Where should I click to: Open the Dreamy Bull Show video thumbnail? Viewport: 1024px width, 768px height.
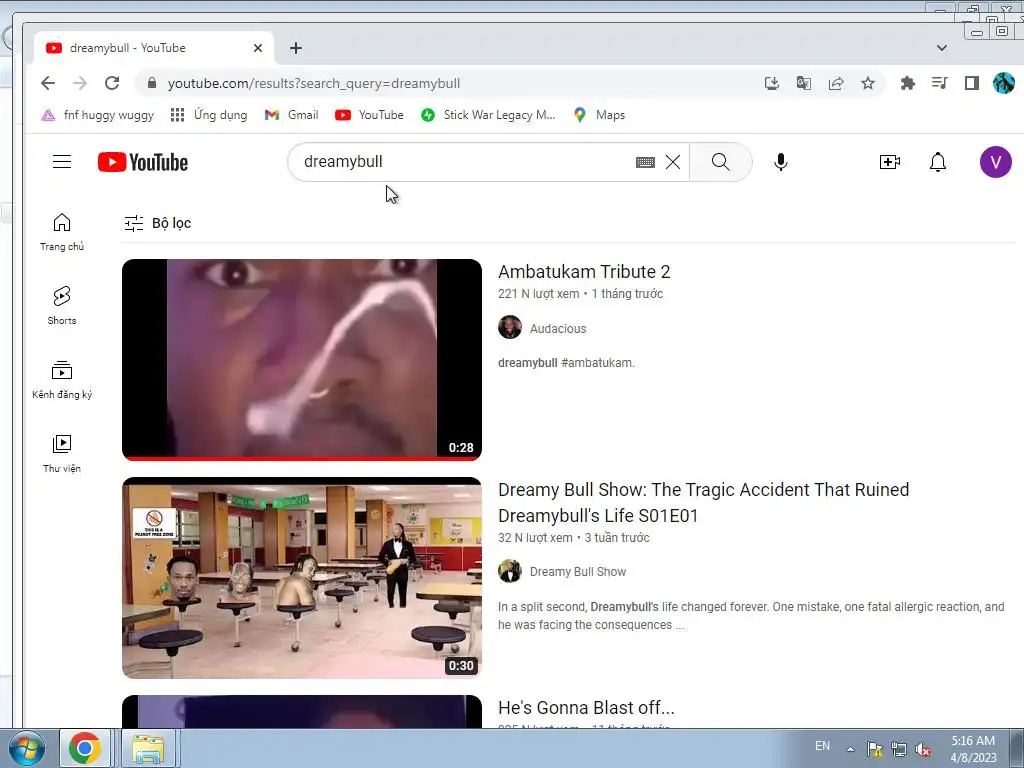(302, 578)
